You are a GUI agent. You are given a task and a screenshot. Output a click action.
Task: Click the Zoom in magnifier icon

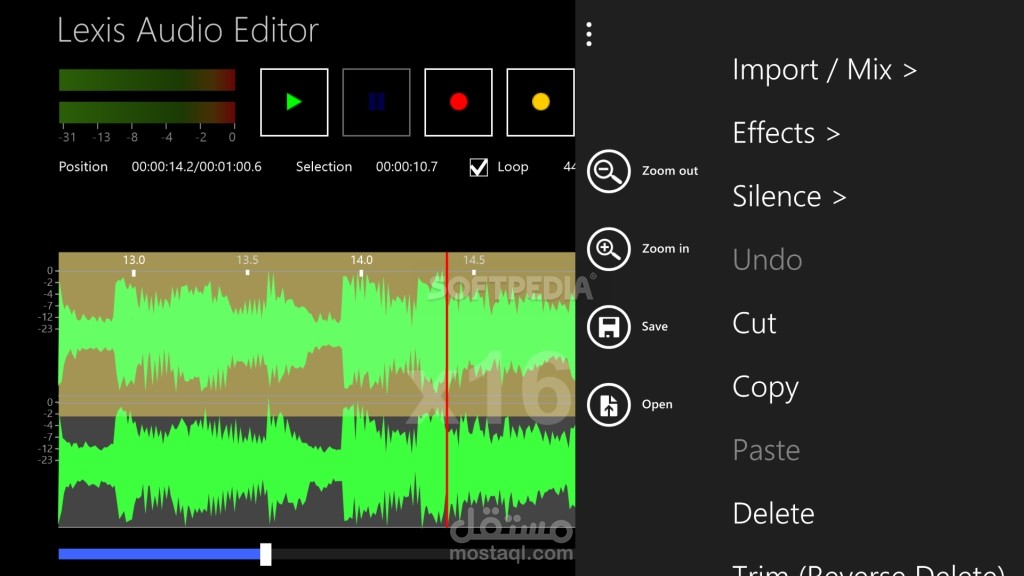(x=609, y=249)
